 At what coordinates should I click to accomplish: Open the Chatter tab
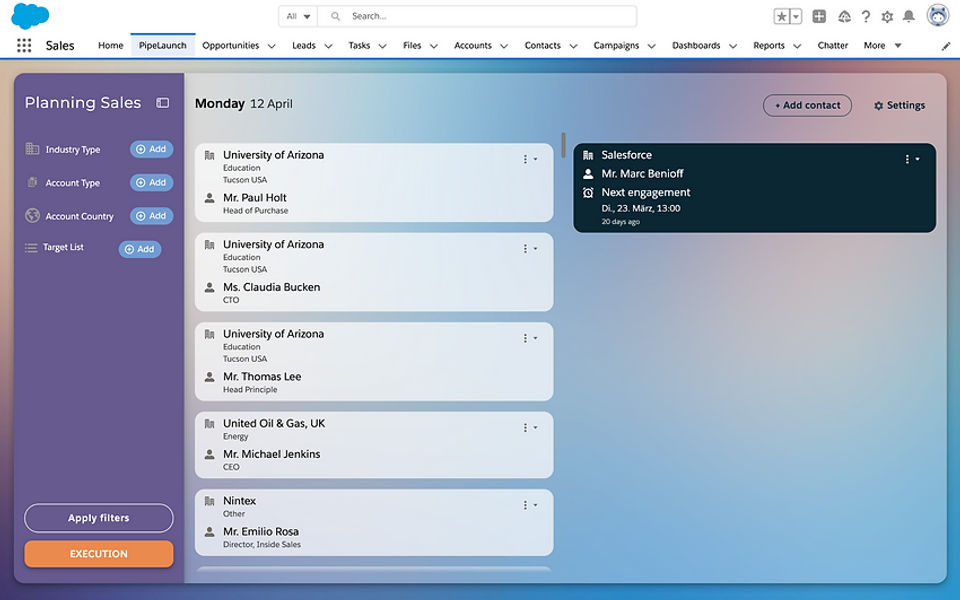coord(832,46)
